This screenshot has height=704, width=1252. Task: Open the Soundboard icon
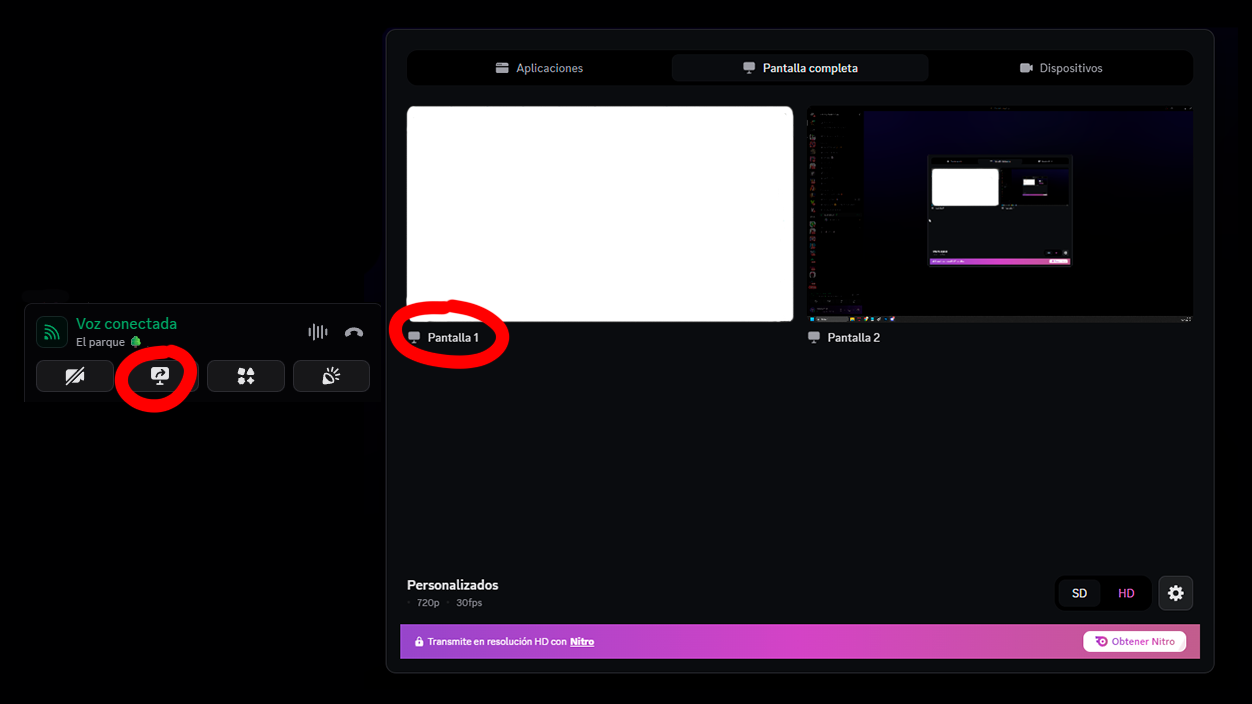pos(331,376)
